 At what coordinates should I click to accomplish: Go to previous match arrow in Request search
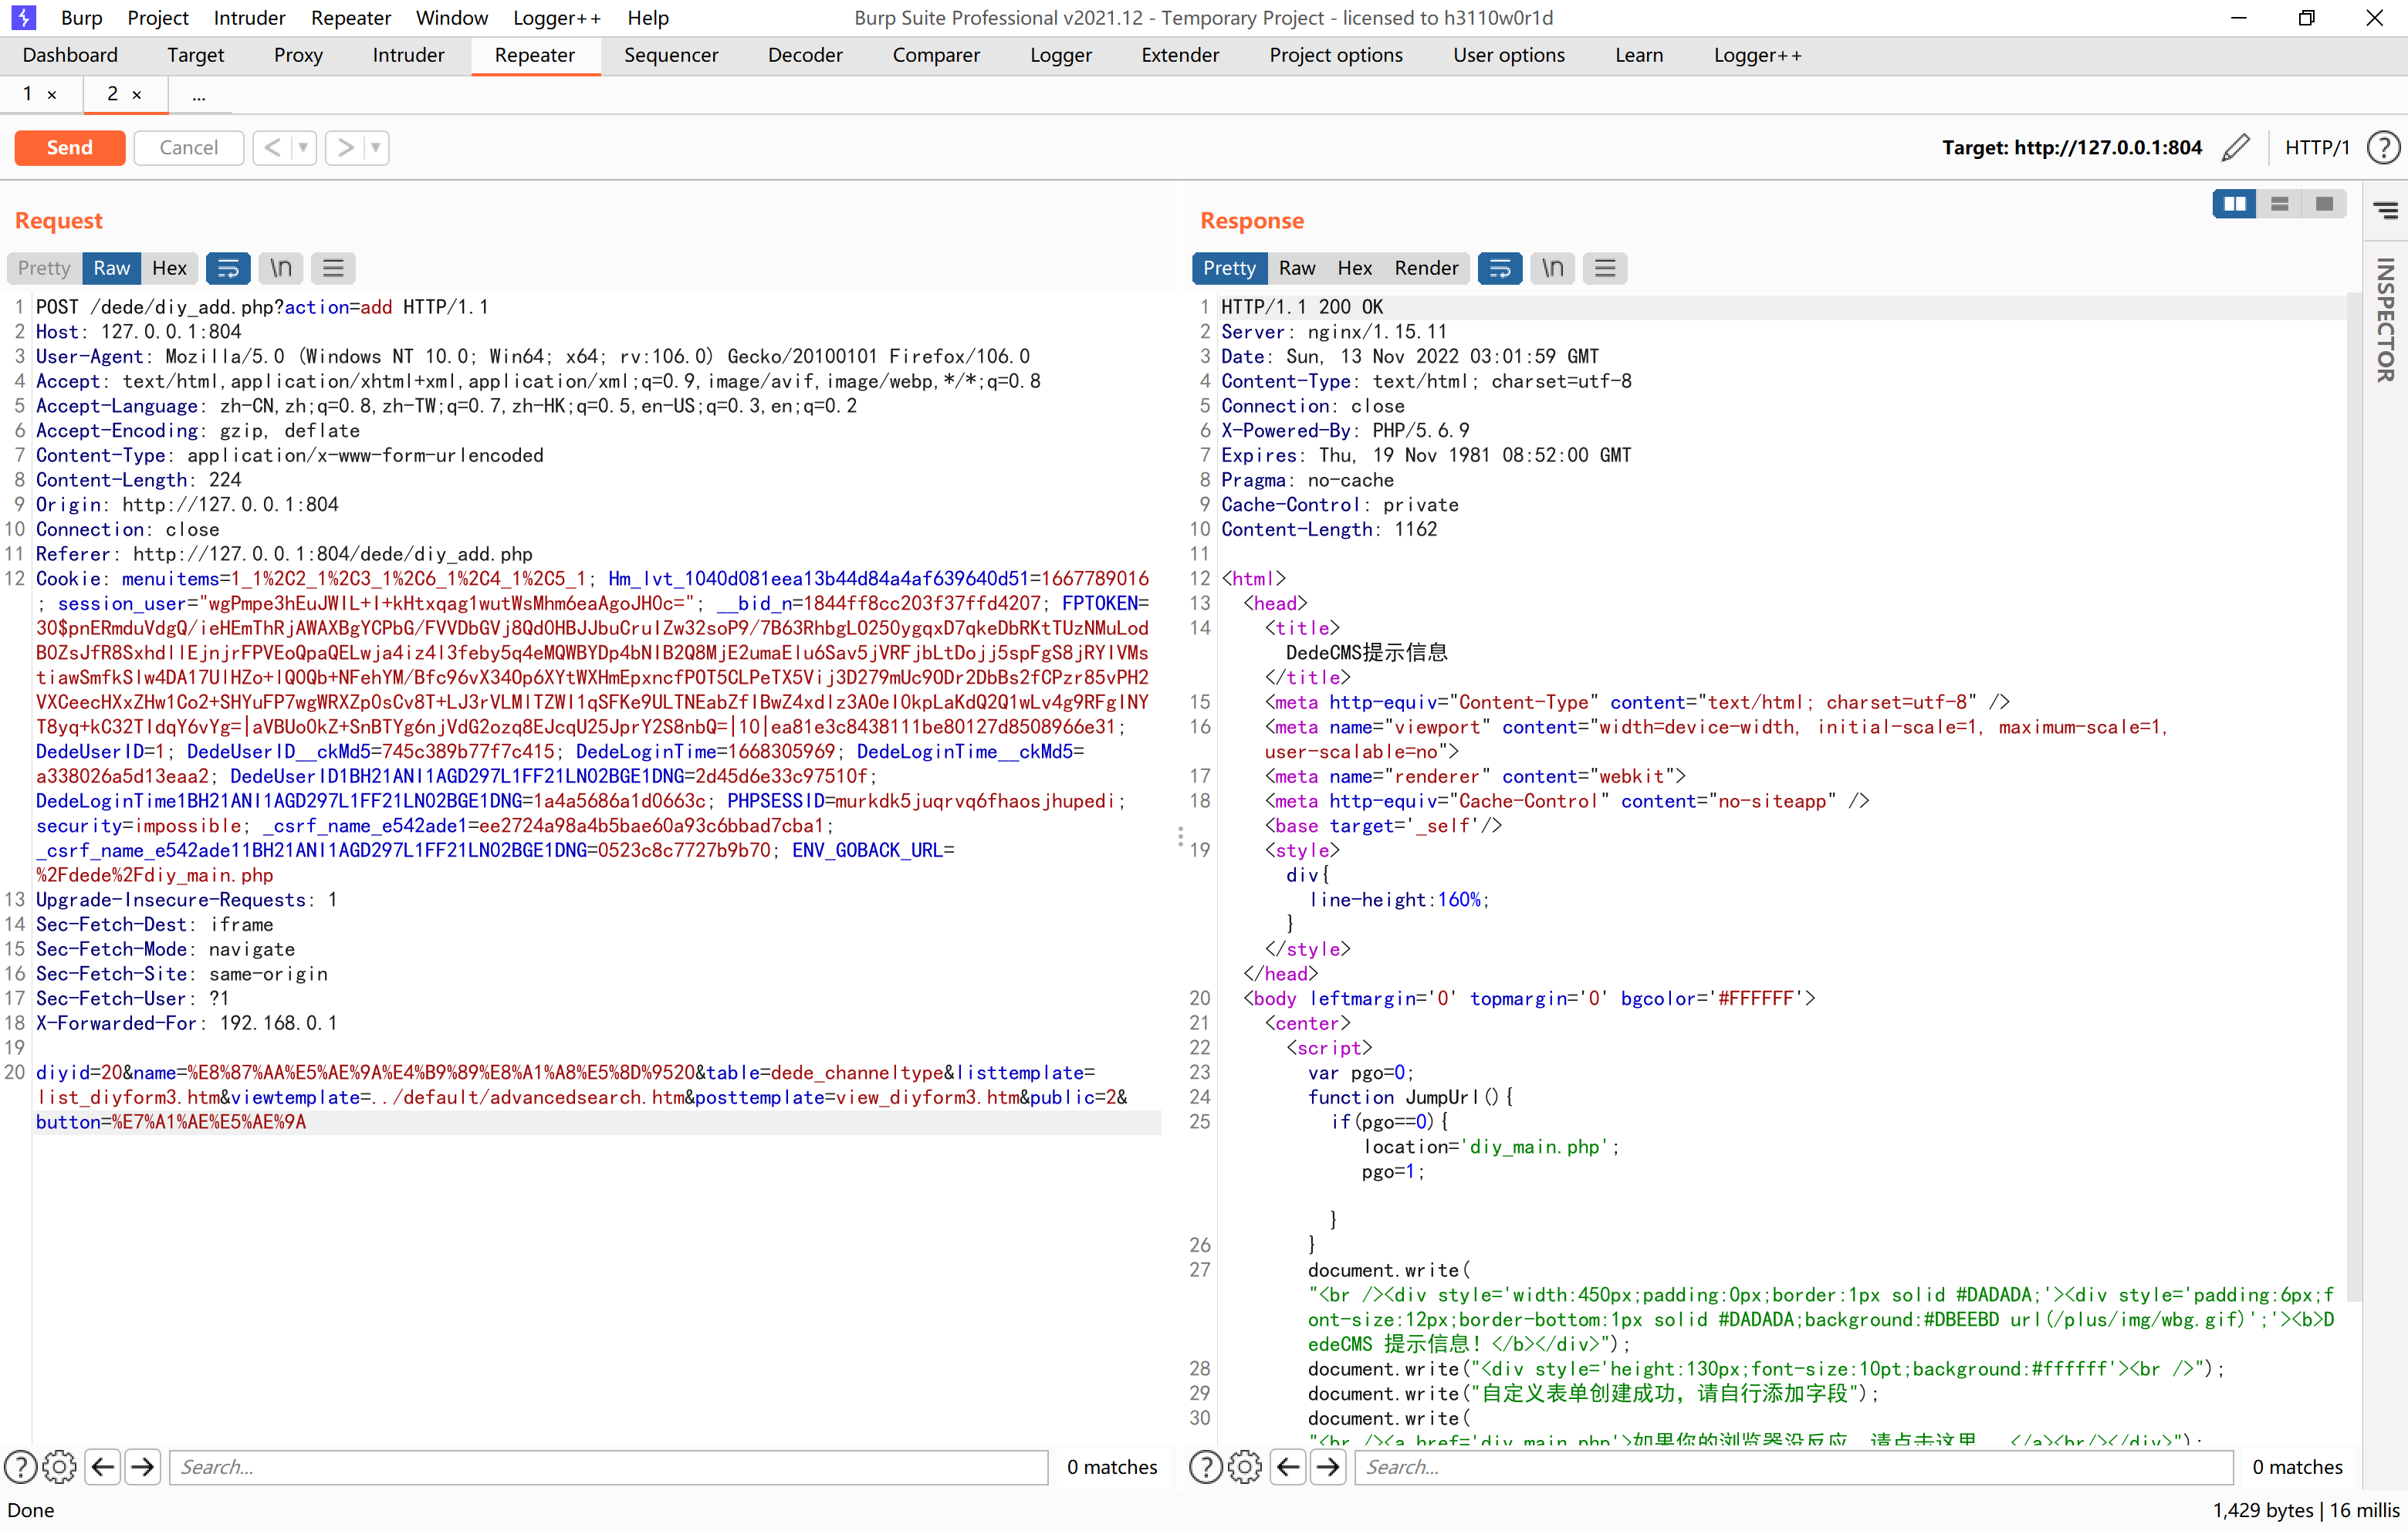coord(103,1467)
